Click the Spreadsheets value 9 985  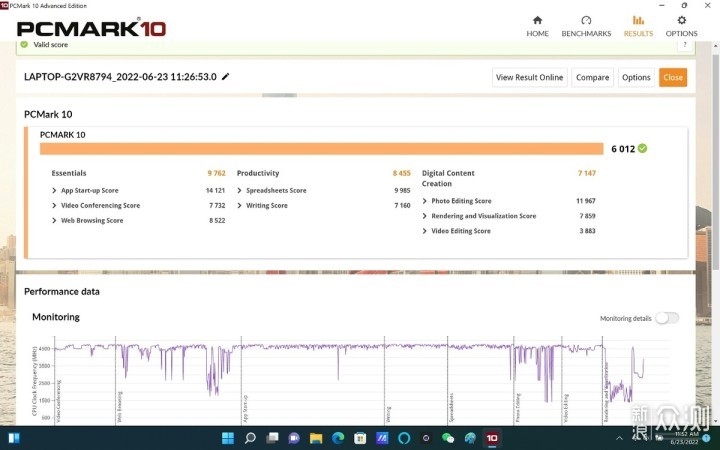coord(402,190)
